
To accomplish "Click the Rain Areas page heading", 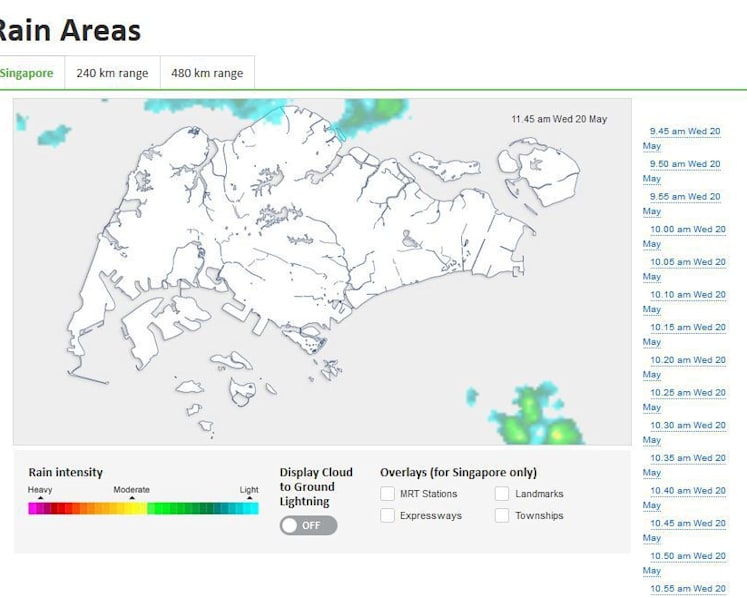I will point(69,30).
